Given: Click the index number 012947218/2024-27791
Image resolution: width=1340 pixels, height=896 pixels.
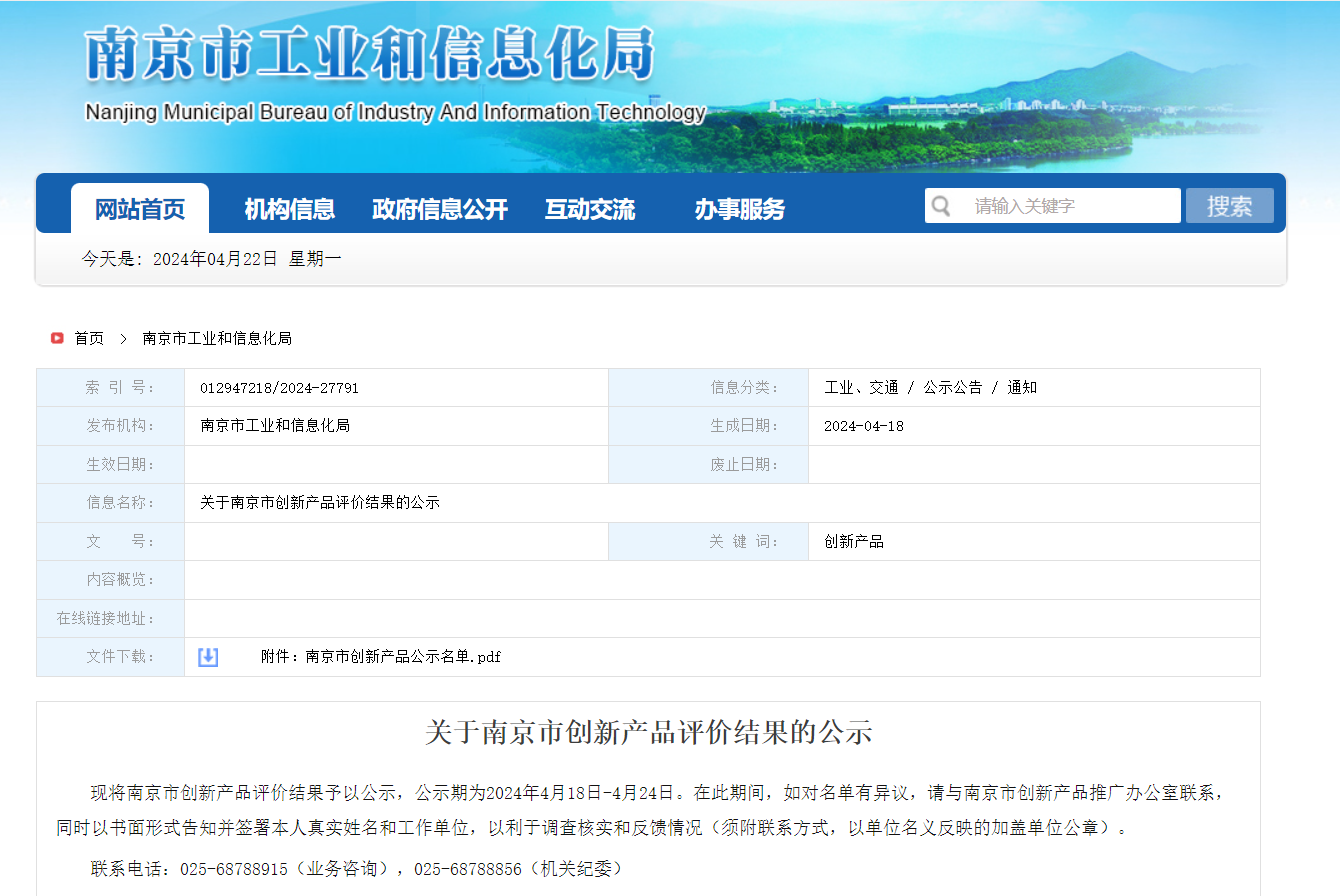Looking at the screenshot, I should [279, 388].
